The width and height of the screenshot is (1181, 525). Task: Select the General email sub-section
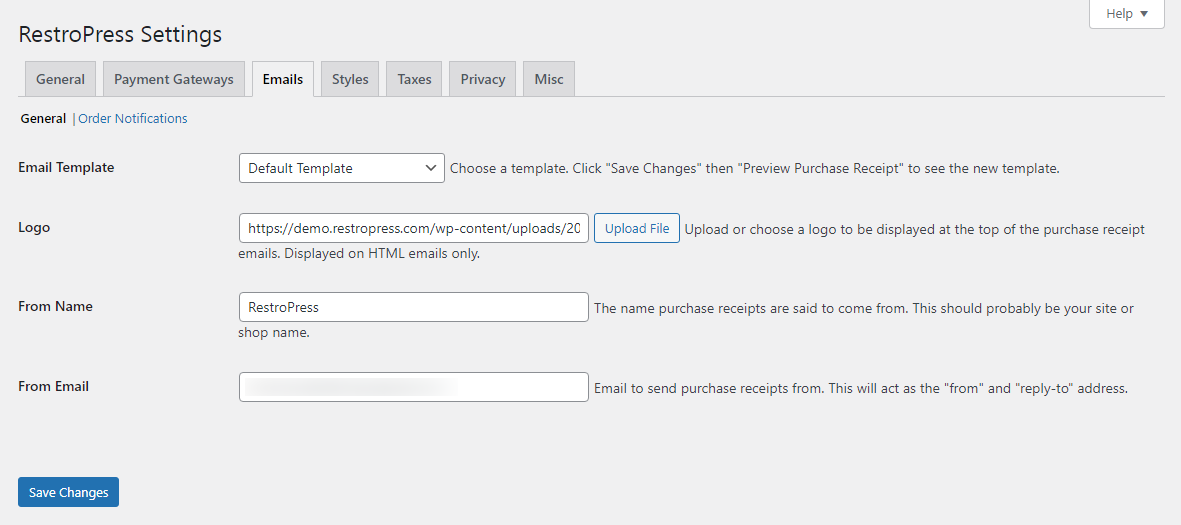43,118
